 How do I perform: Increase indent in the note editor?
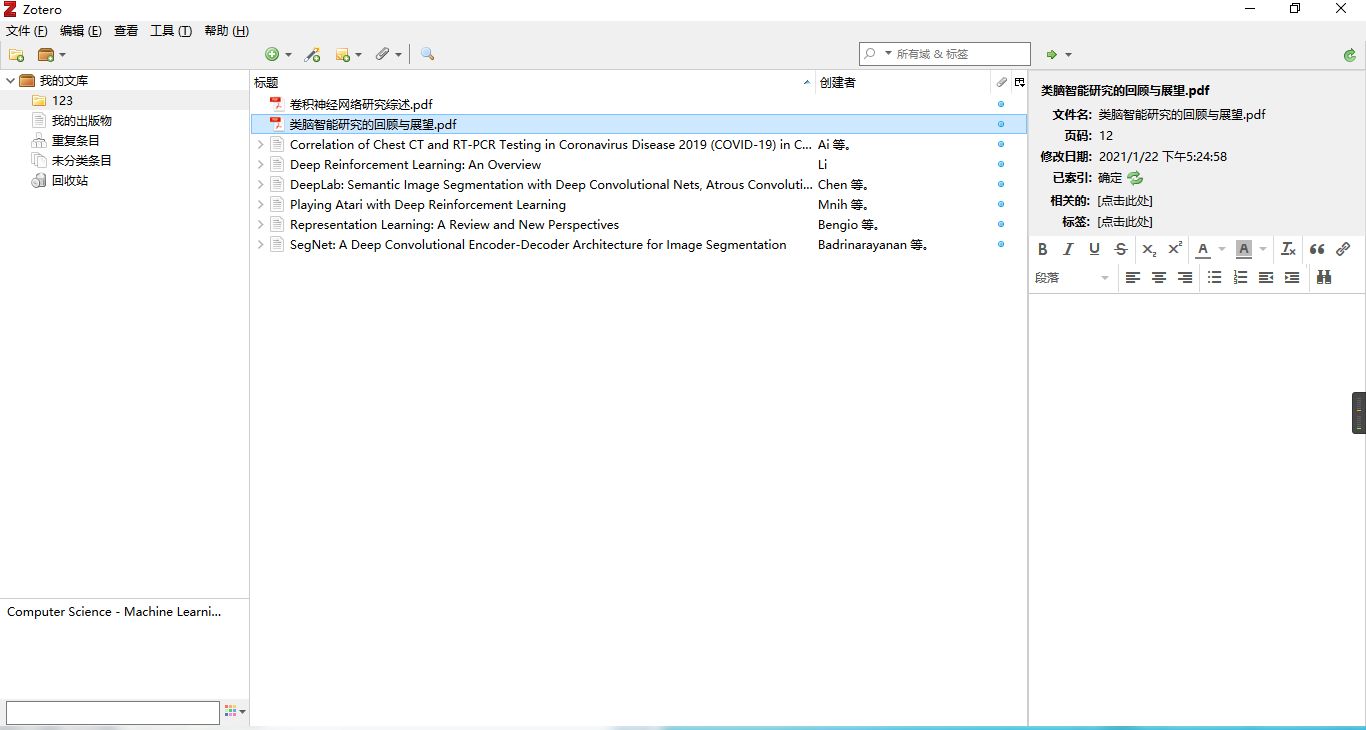coord(1292,277)
